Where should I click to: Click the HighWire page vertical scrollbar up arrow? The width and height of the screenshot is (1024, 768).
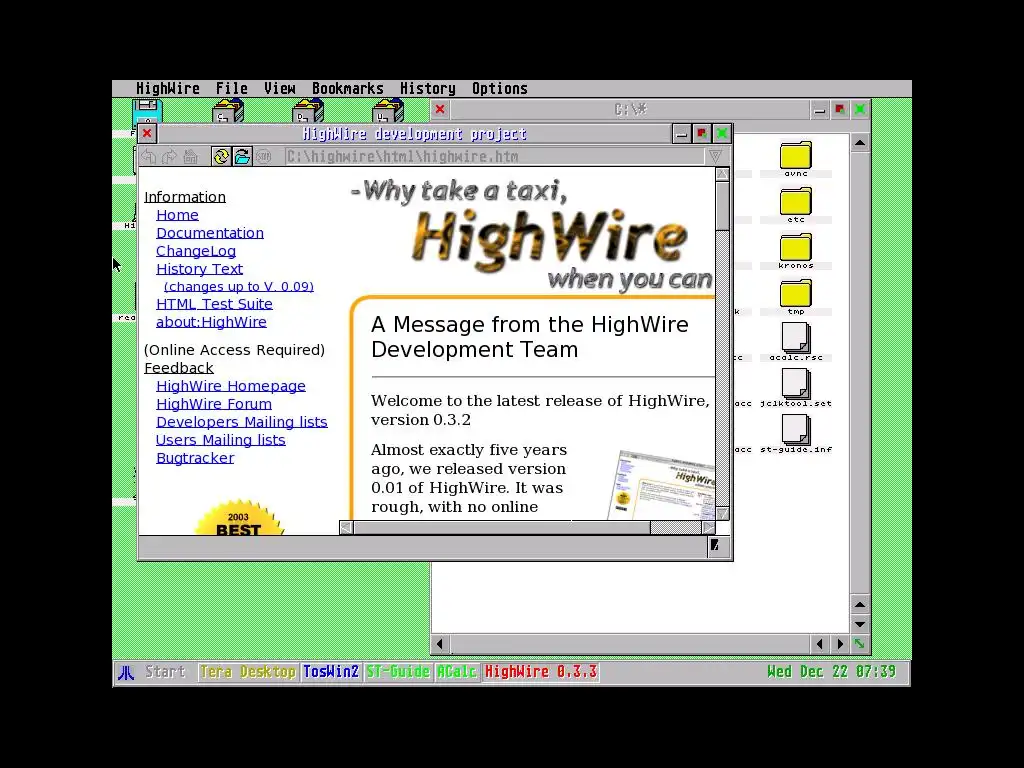(722, 174)
